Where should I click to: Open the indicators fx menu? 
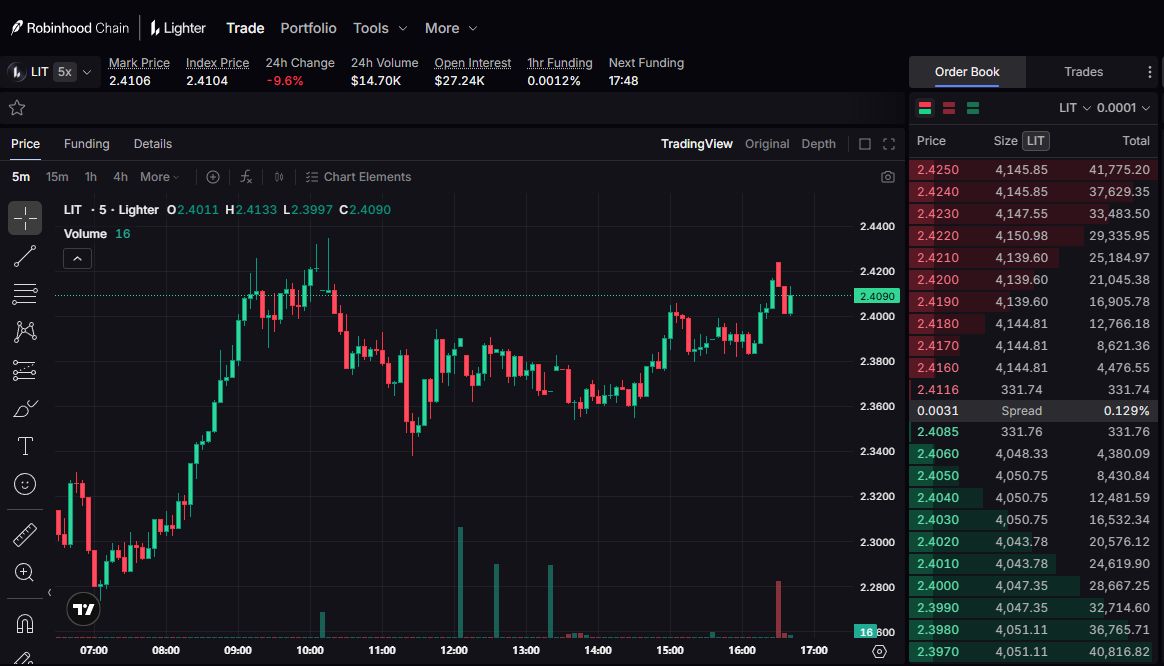pyautogui.click(x=246, y=177)
